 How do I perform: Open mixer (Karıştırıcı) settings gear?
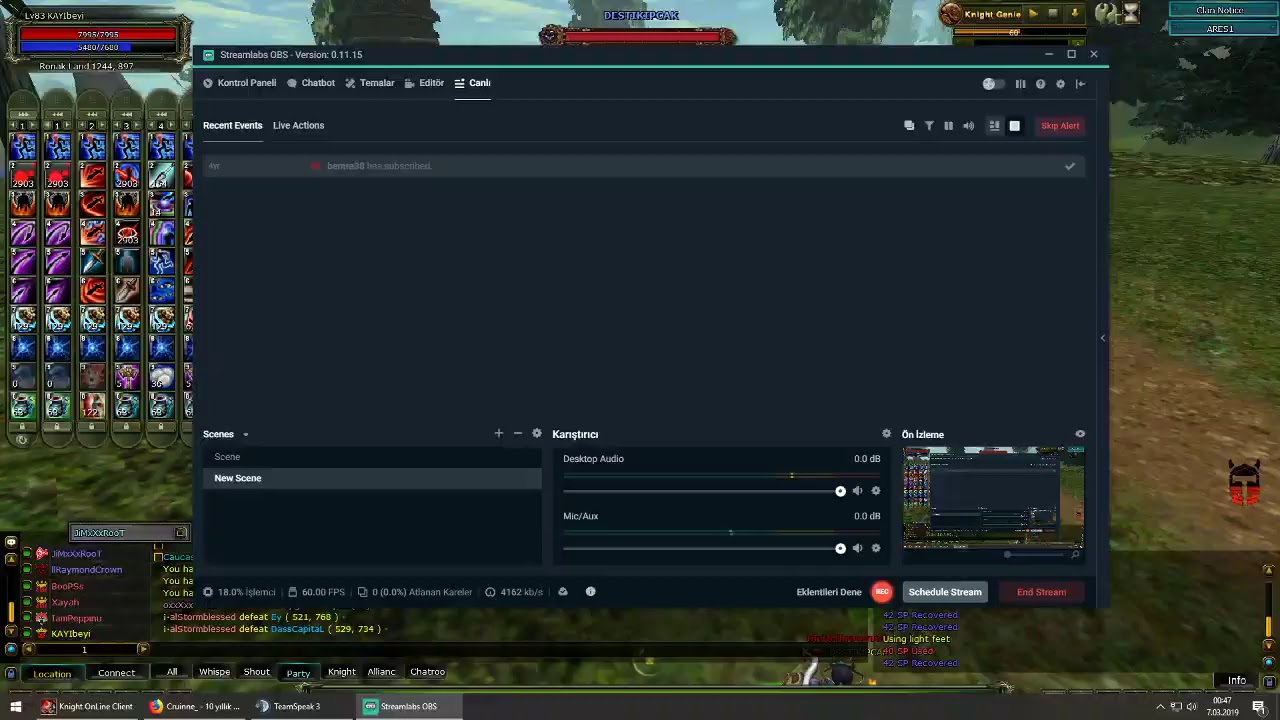tap(886, 434)
